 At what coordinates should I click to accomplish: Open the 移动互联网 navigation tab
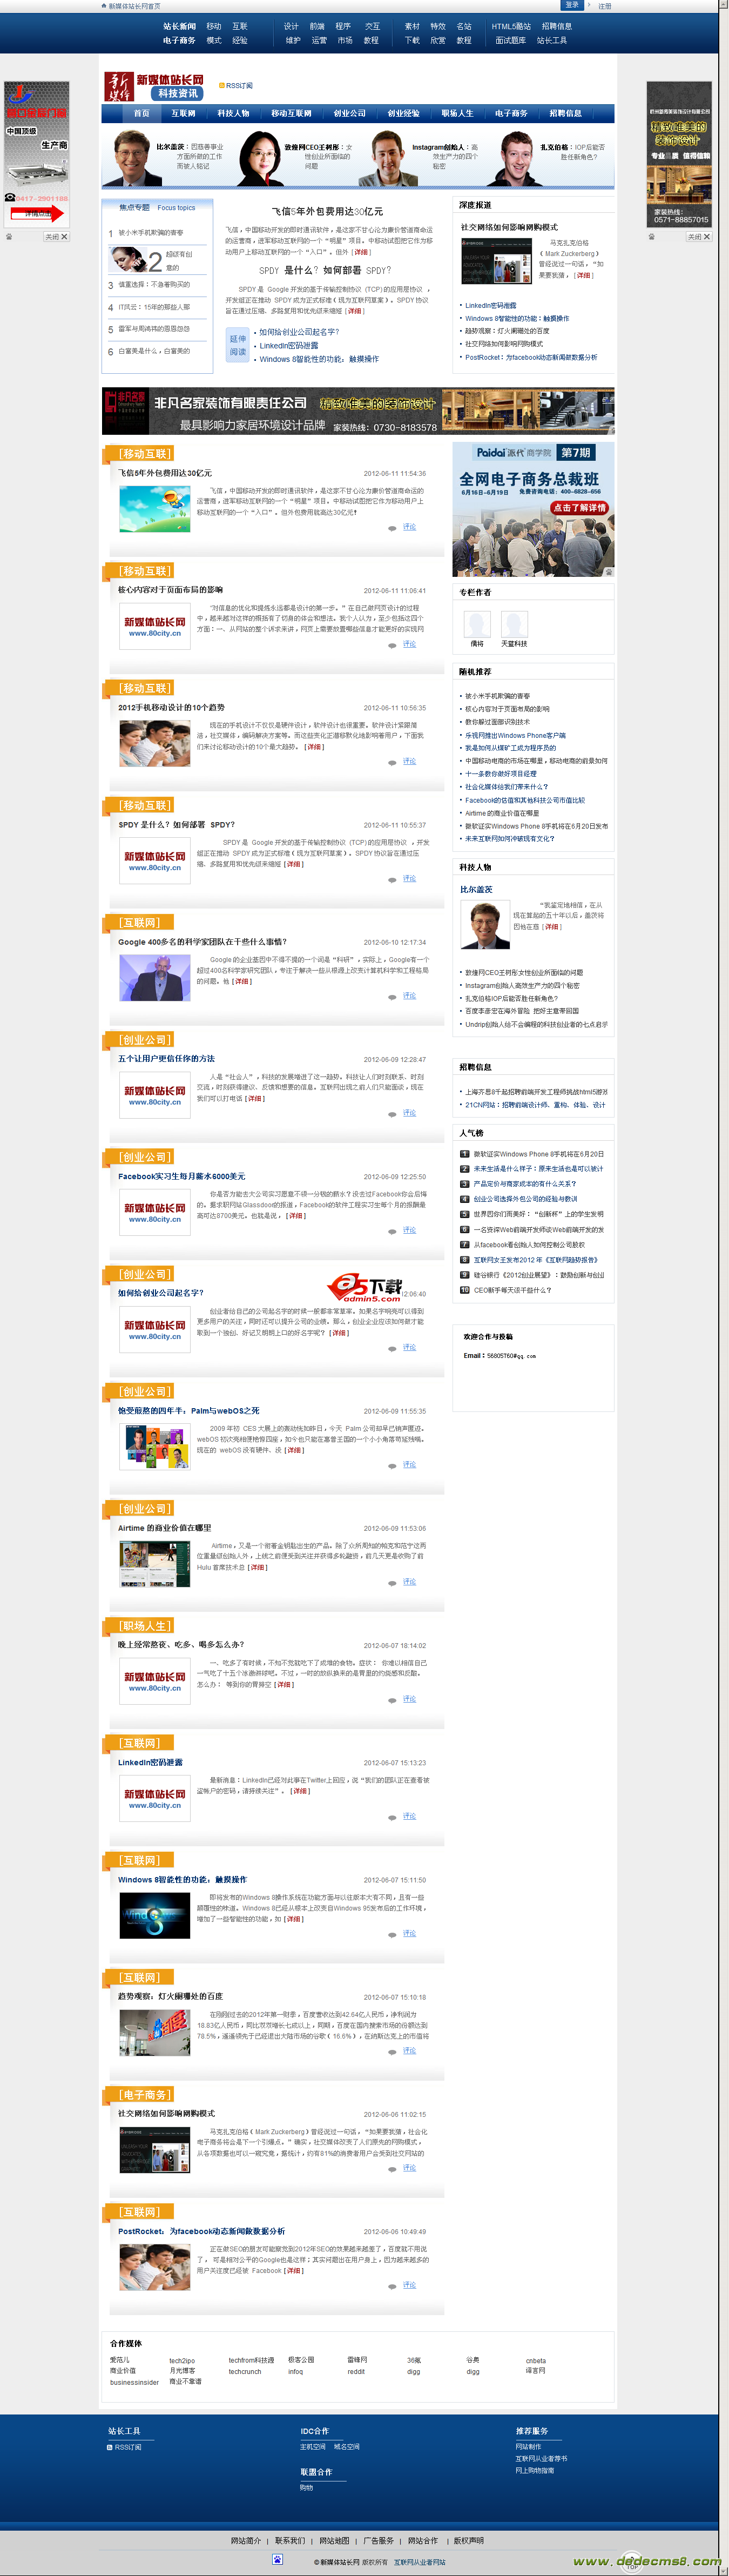coord(291,113)
